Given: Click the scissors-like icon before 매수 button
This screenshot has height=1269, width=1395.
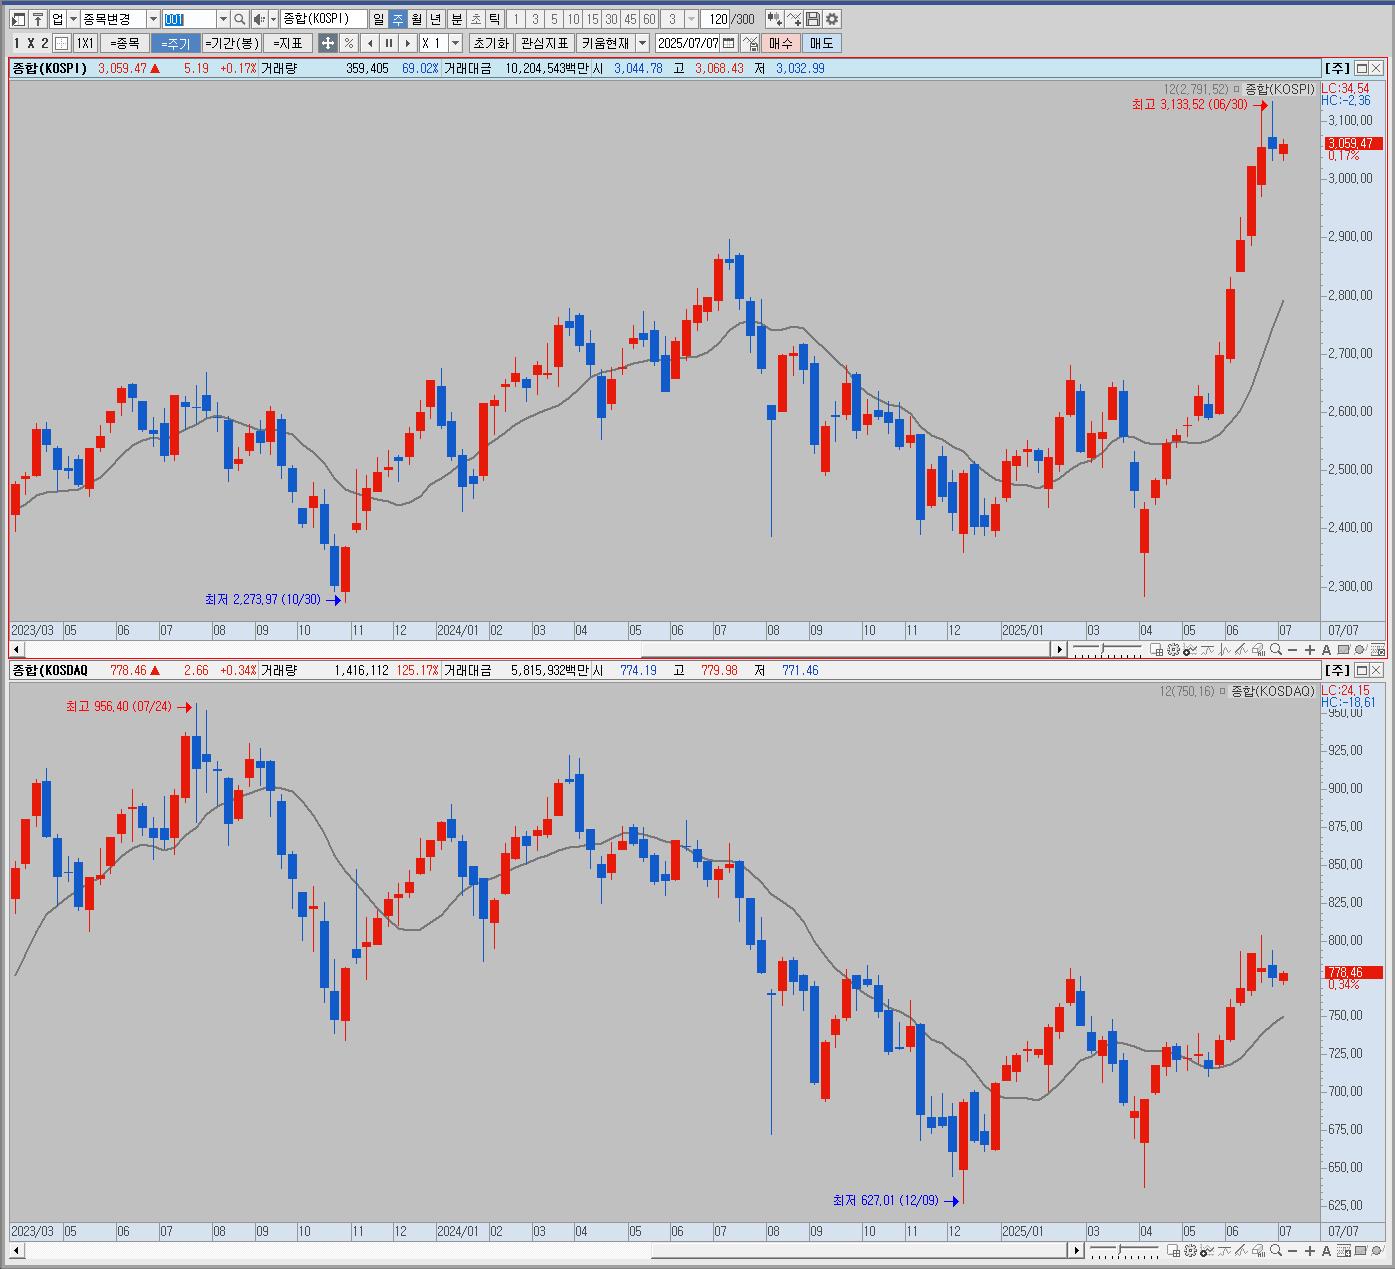Looking at the screenshot, I should pyautogui.click(x=750, y=43).
